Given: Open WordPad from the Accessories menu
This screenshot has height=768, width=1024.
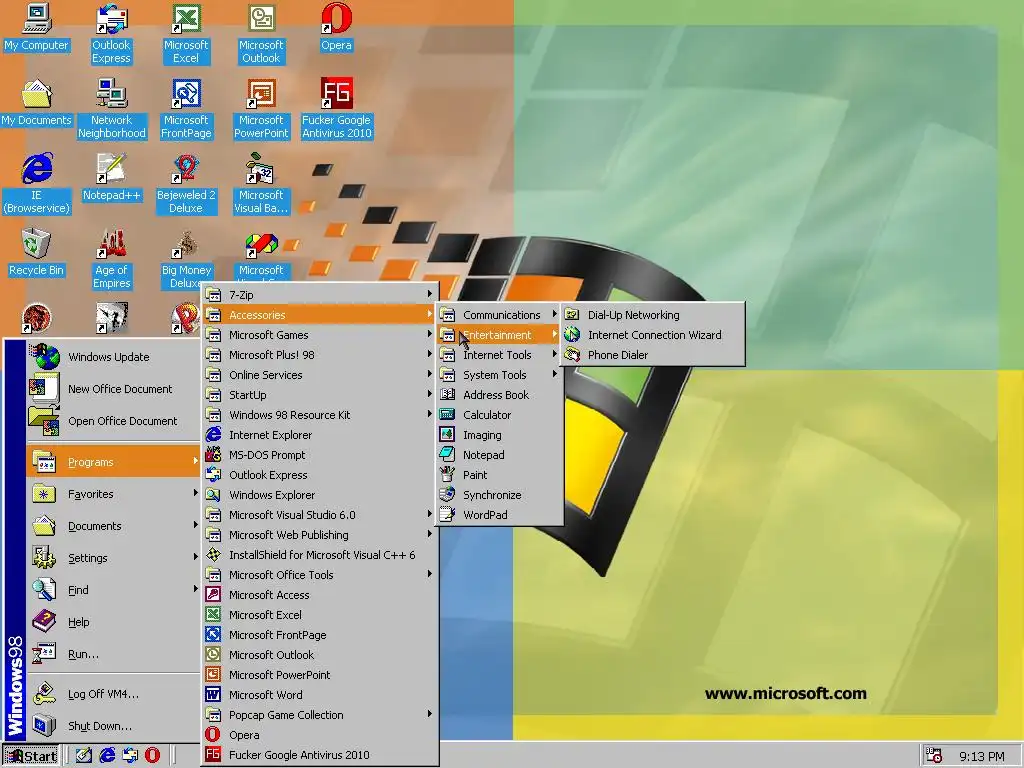Looking at the screenshot, I should click(500, 515).
